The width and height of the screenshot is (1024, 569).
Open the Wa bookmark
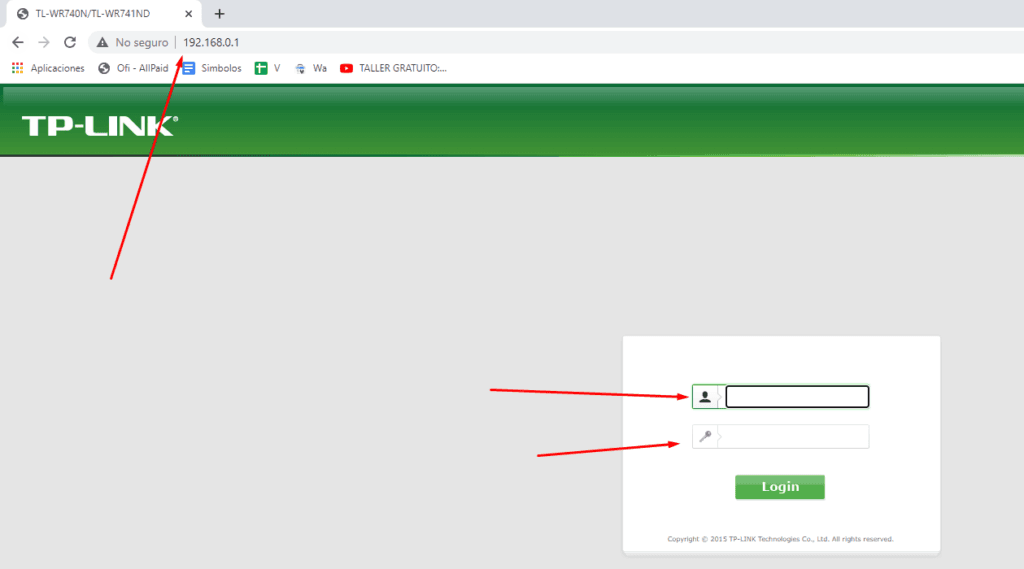[310, 68]
